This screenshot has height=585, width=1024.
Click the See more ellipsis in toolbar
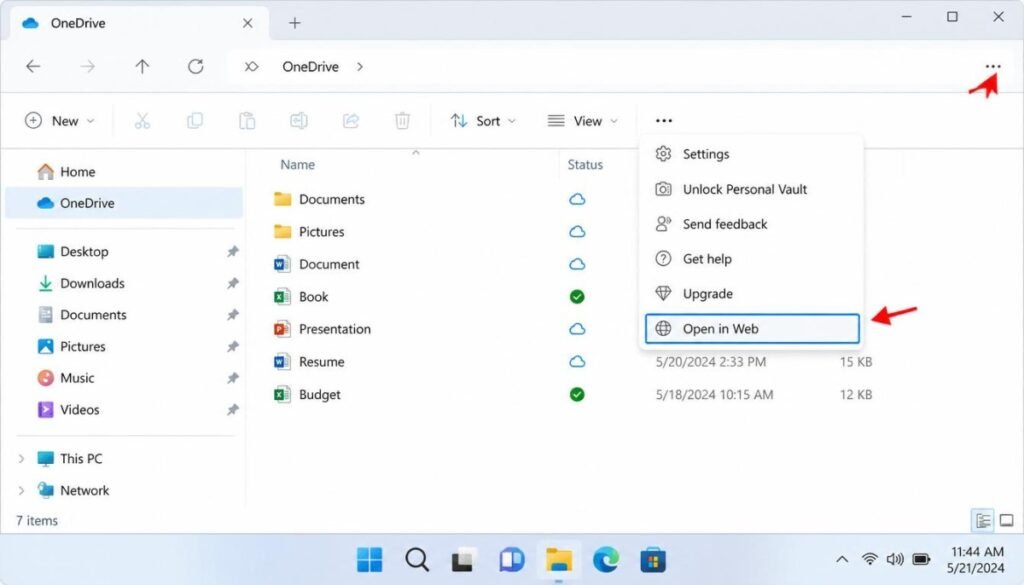click(664, 121)
